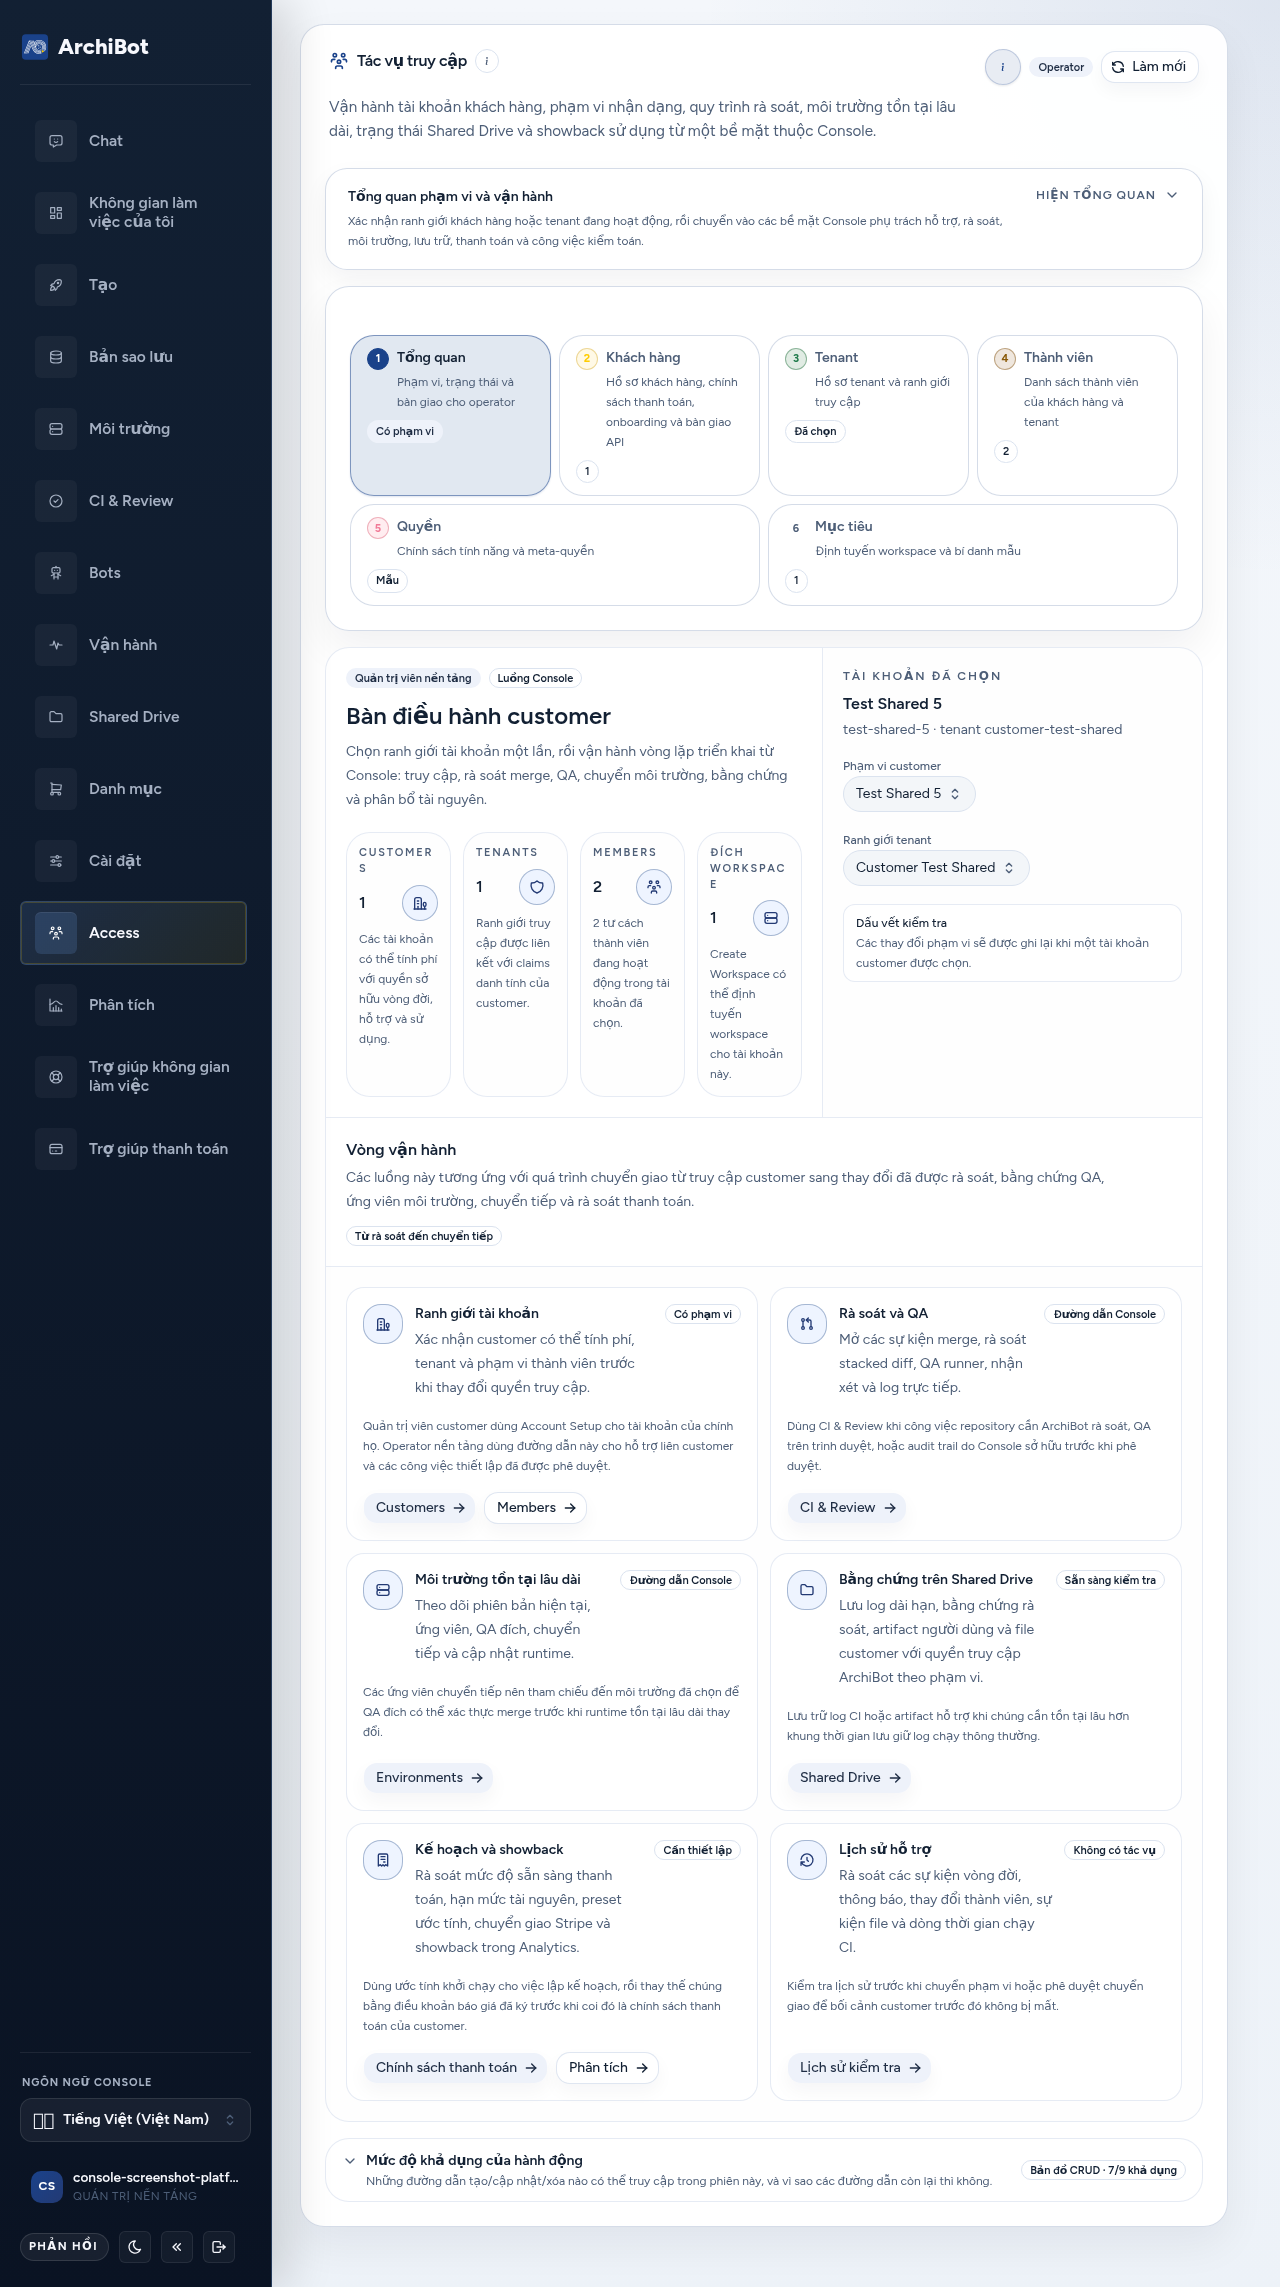Click the info icon beside Tác vụ truy cập

tap(487, 61)
